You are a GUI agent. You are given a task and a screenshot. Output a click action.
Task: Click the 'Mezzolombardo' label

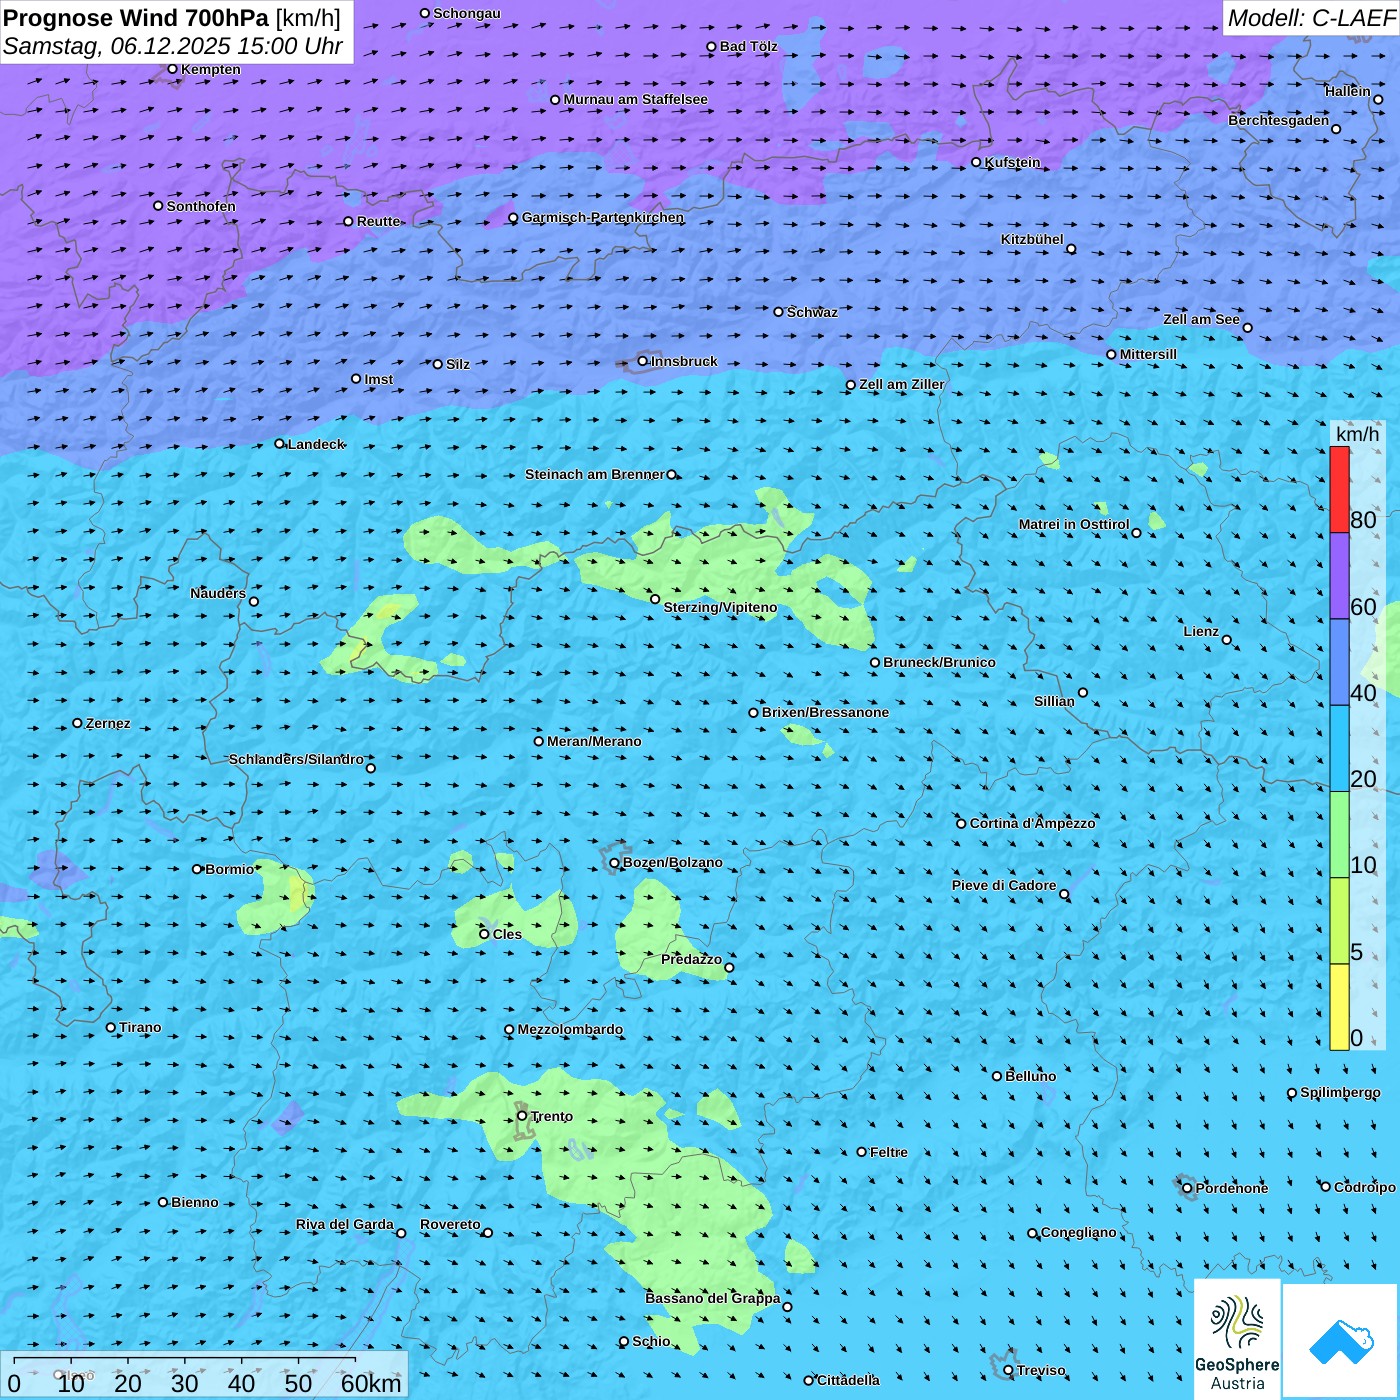coord(570,1029)
